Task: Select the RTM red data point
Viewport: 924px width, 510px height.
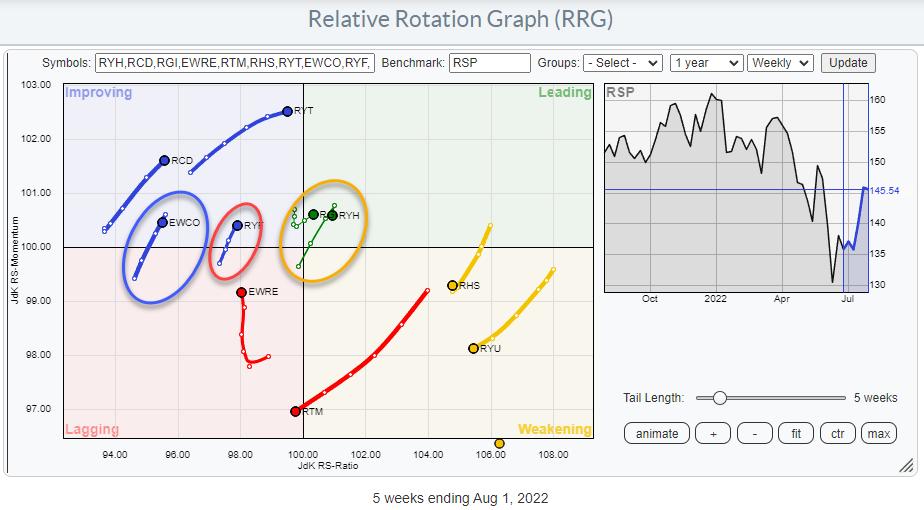Action: [x=295, y=411]
